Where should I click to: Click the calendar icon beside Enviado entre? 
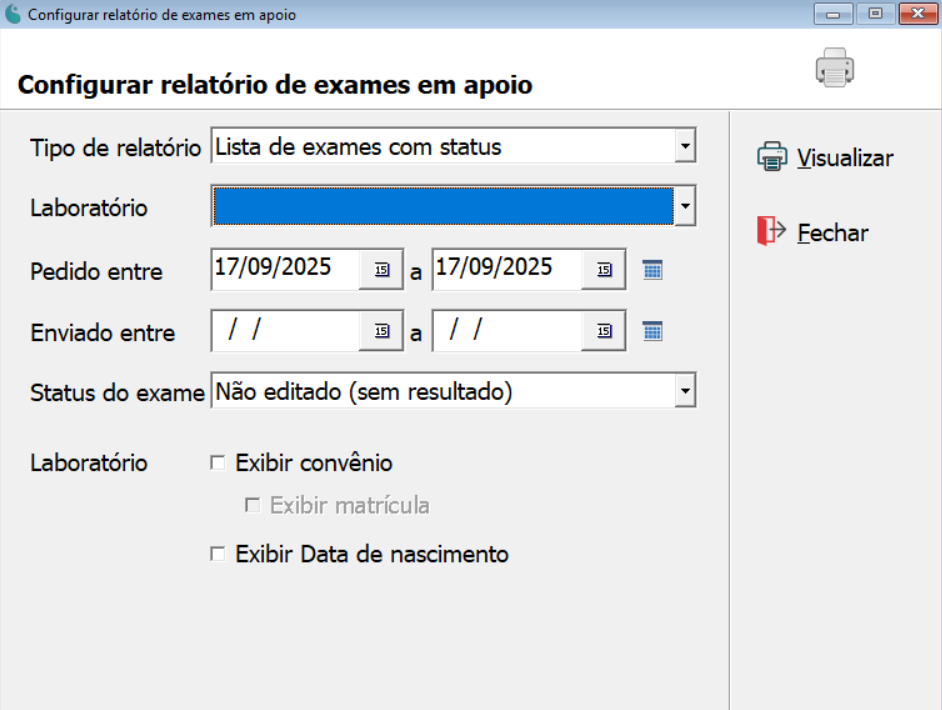point(651,331)
